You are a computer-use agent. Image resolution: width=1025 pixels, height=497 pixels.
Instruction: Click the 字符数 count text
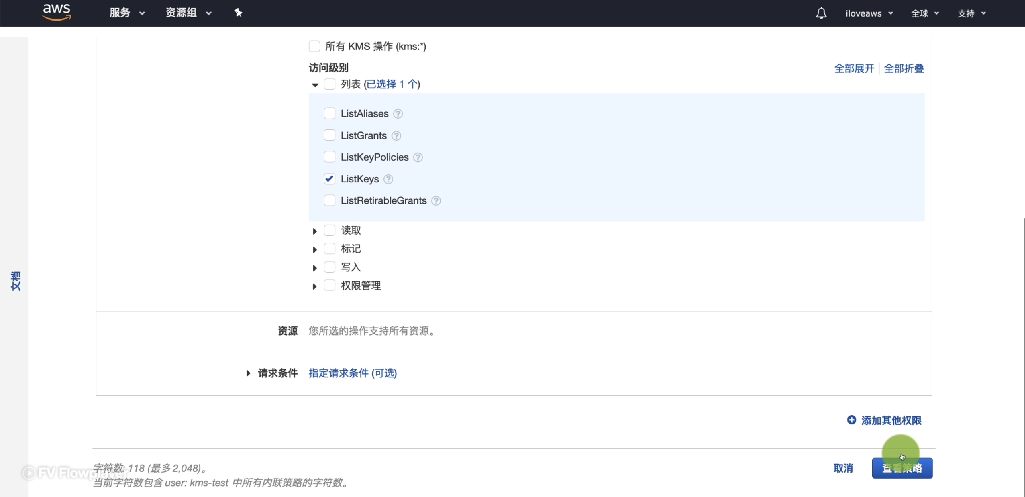coord(150,469)
